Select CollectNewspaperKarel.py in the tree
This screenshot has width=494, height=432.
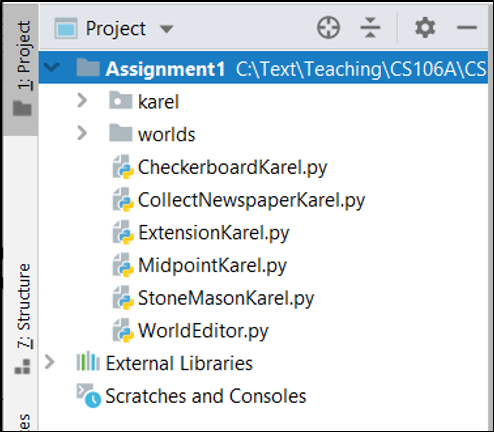(251, 200)
